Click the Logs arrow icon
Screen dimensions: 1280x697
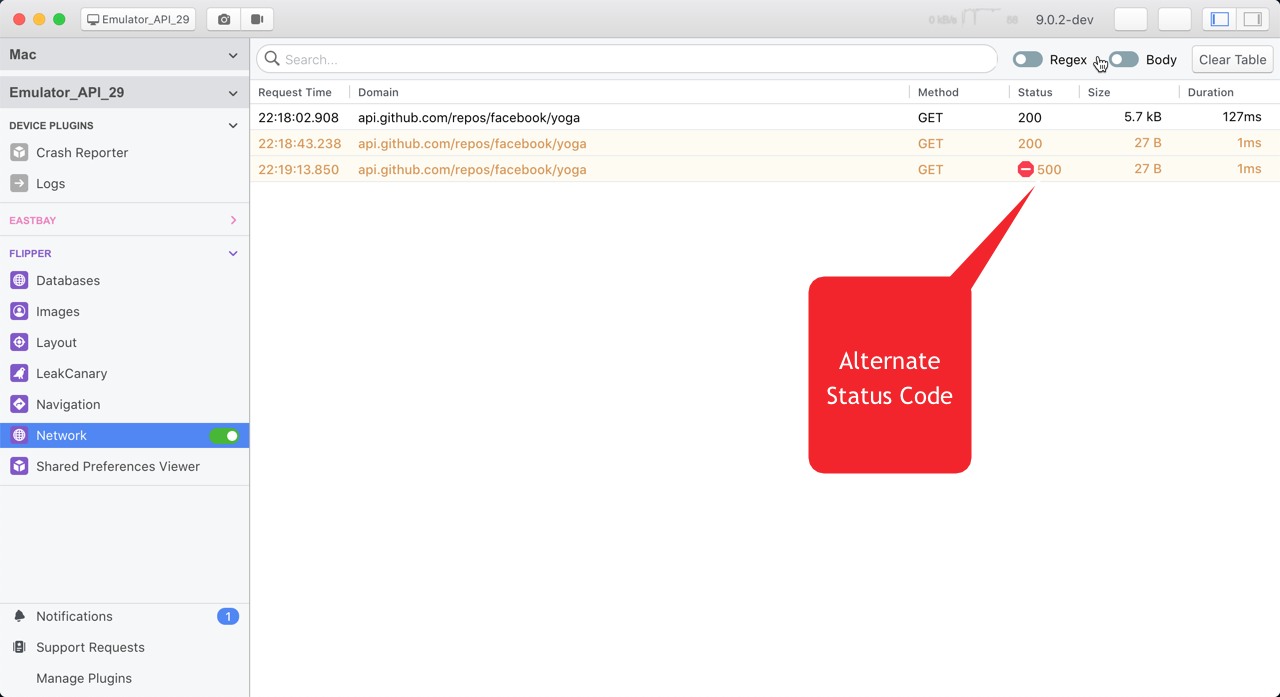pos(19,184)
